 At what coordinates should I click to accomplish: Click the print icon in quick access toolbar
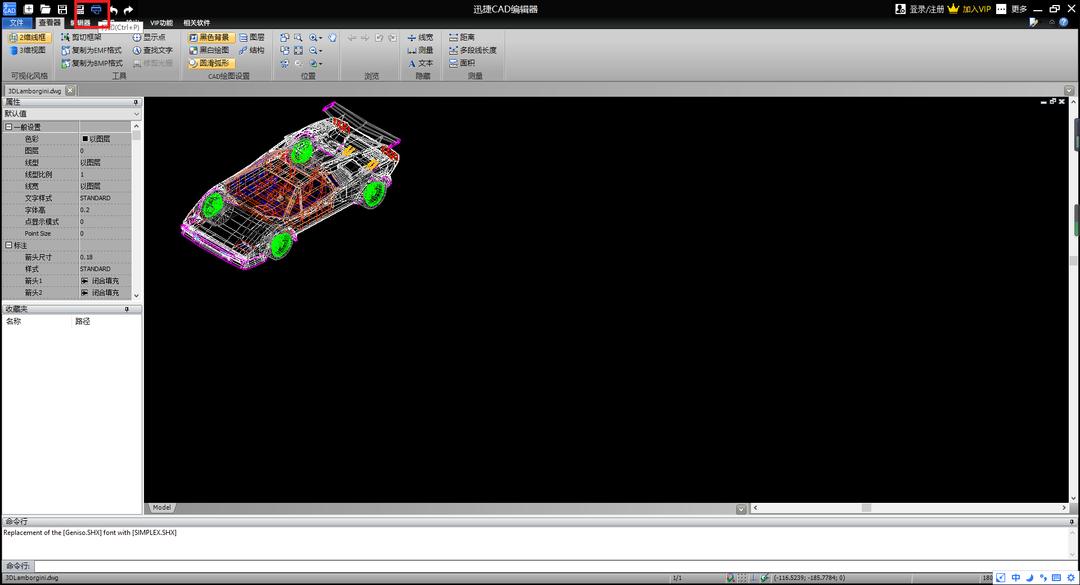(x=97, y=9)
